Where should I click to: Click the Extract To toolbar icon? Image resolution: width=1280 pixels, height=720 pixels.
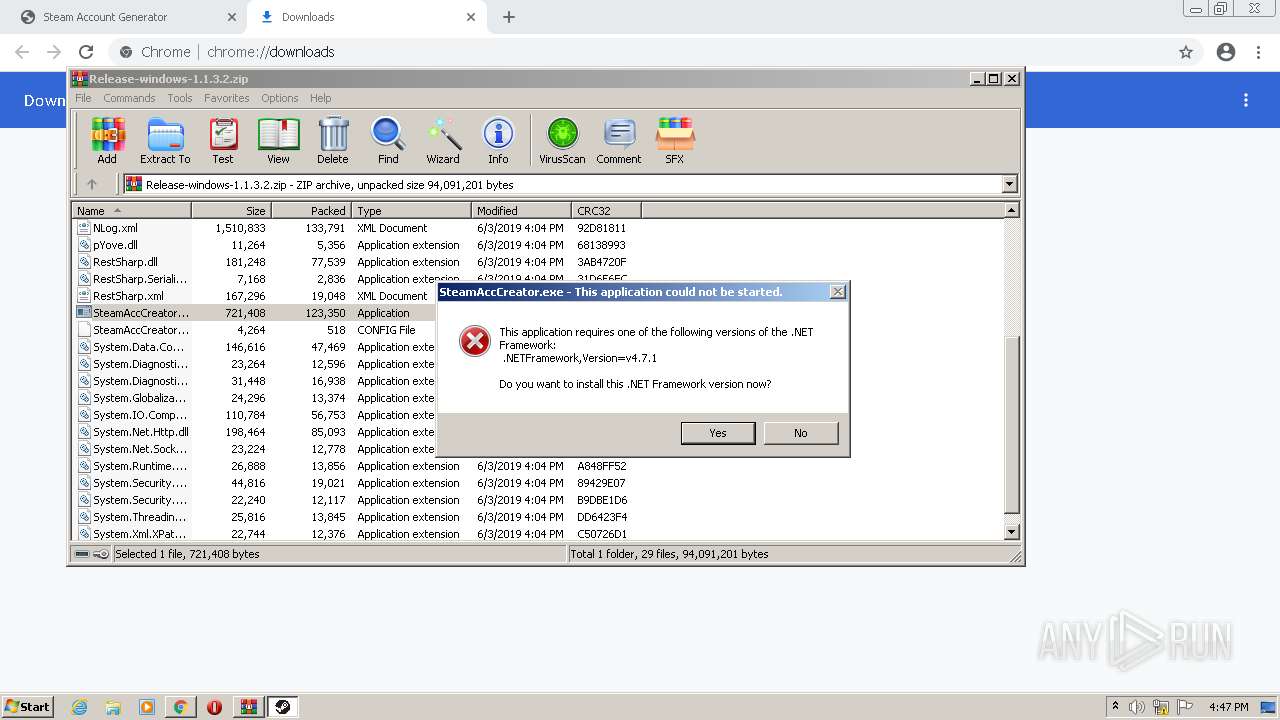coord(165,140)
